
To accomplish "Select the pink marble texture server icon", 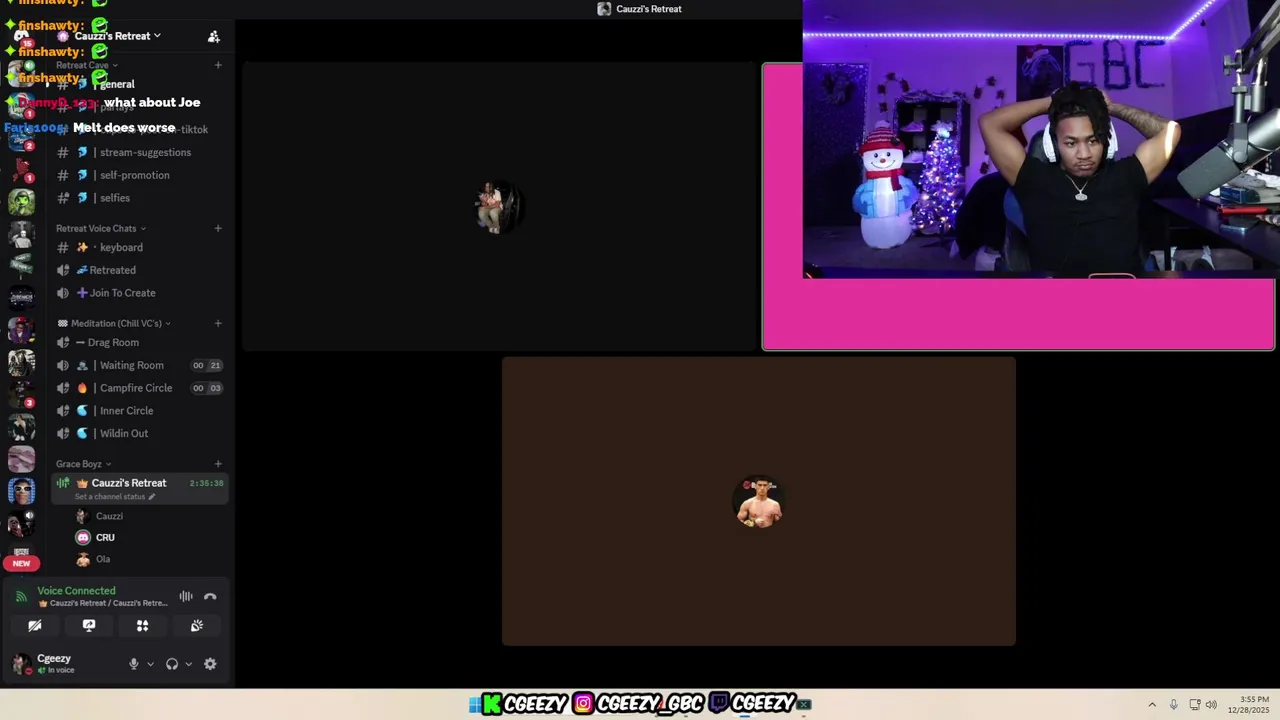I will [21, 459].
